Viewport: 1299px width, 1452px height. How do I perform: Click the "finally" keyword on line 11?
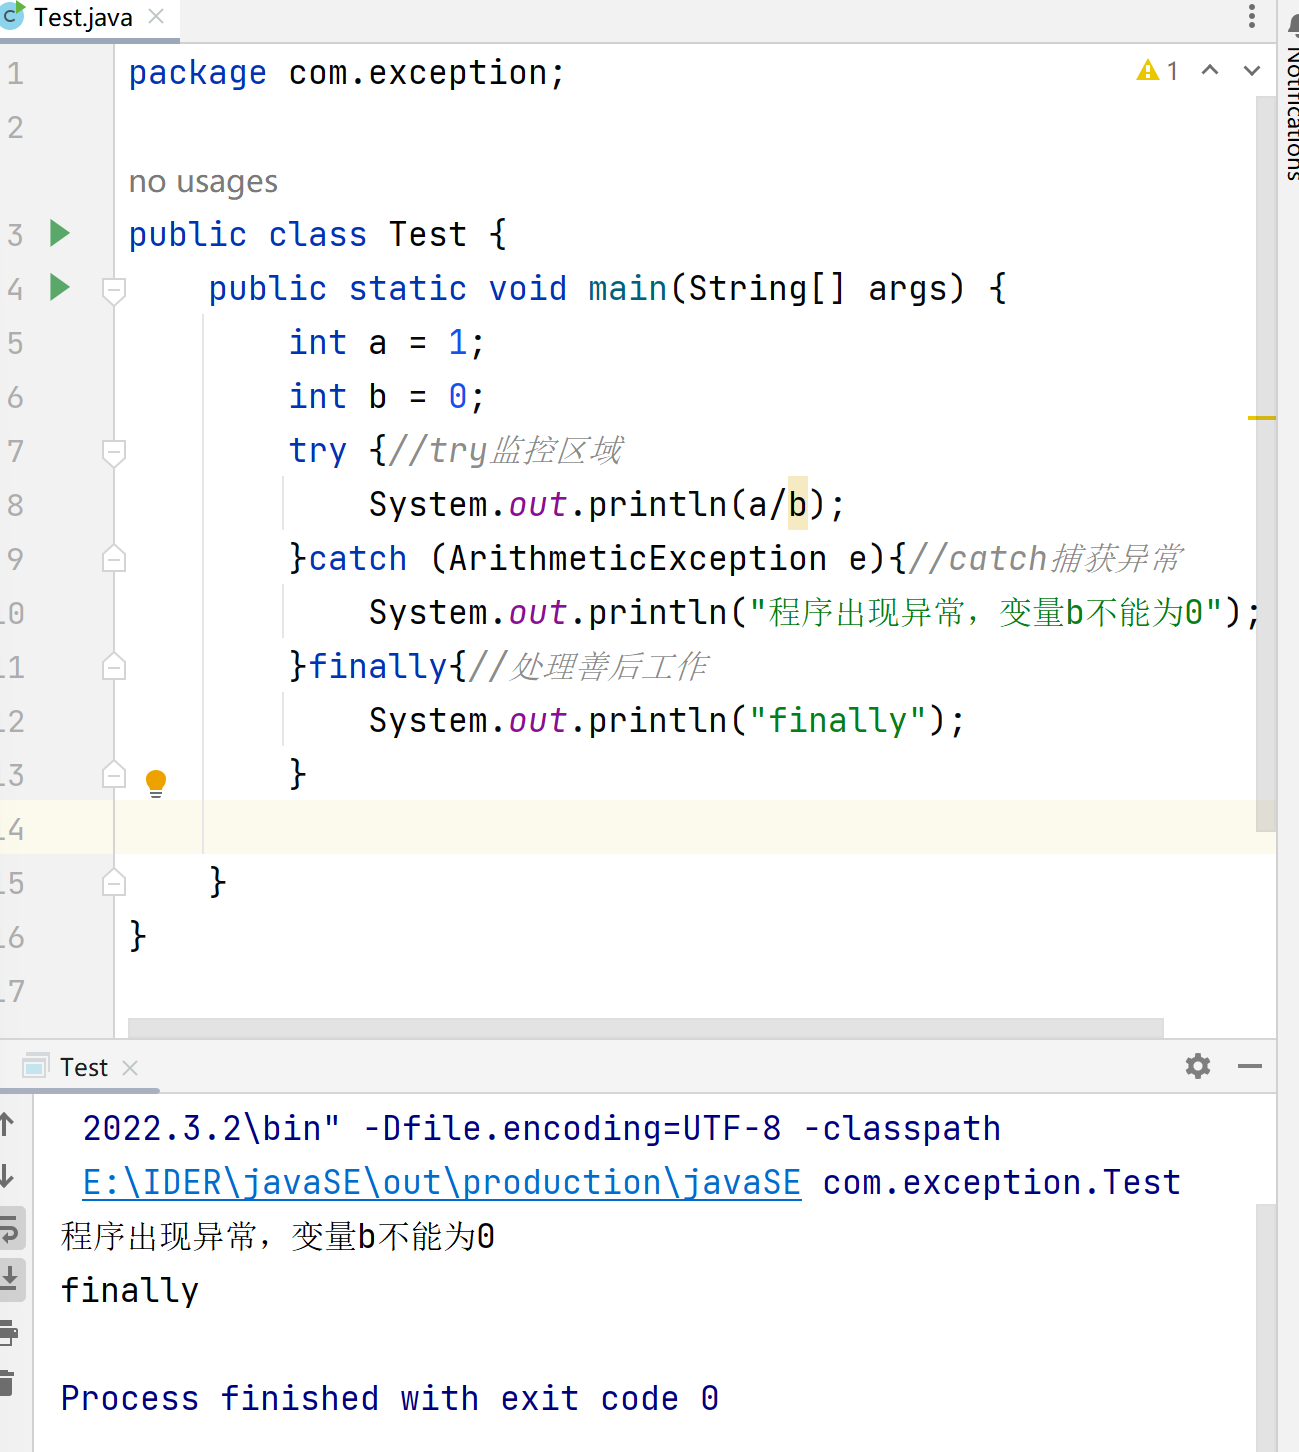tap(378, 666)
